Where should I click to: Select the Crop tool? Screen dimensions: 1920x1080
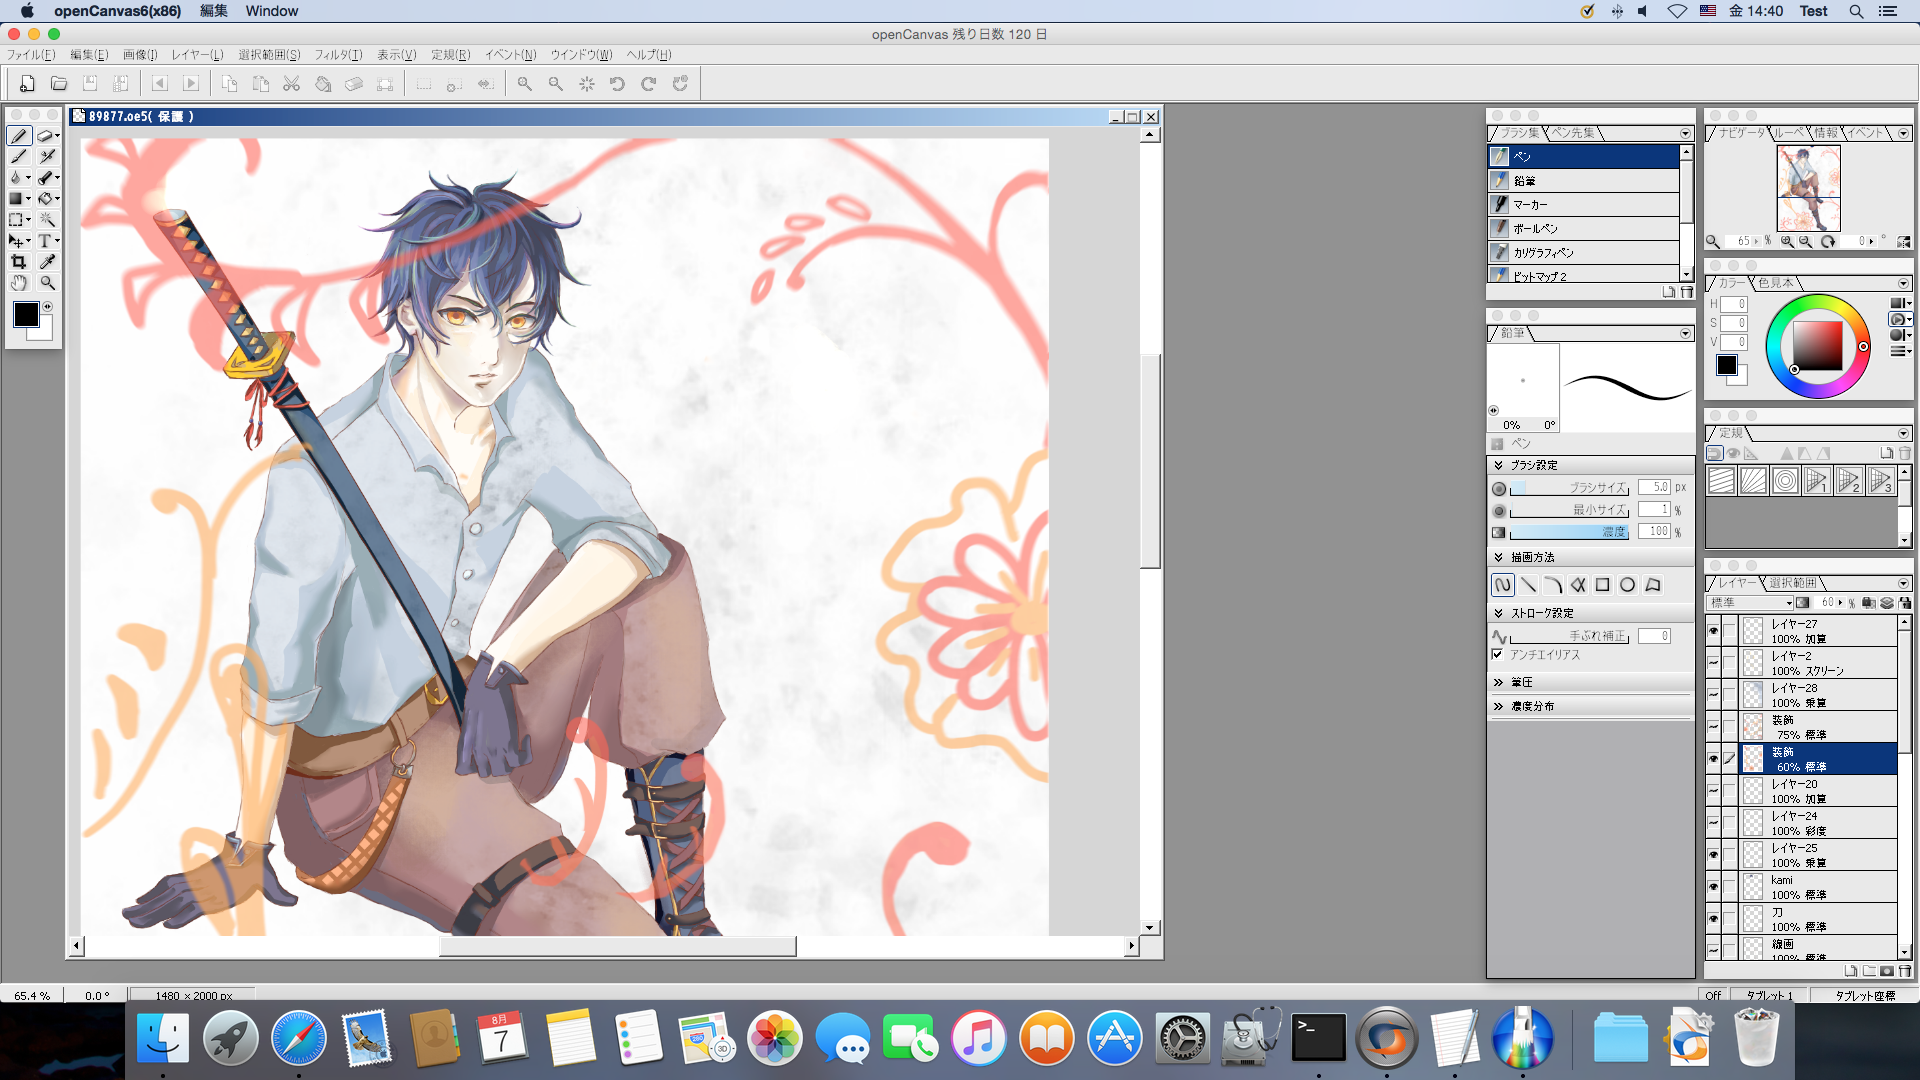pos(18,262)
